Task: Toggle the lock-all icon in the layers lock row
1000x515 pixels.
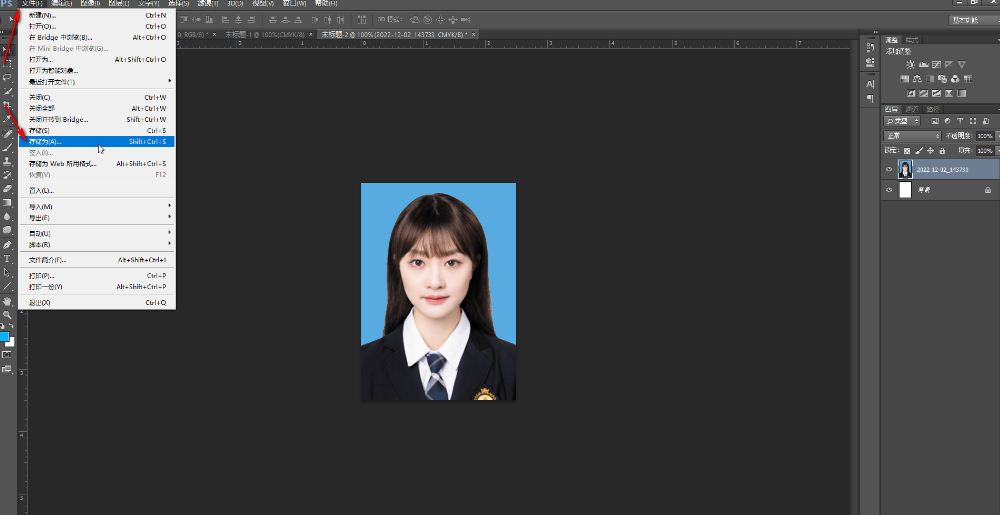Action: pyautogui.click(x=944, y=150)
